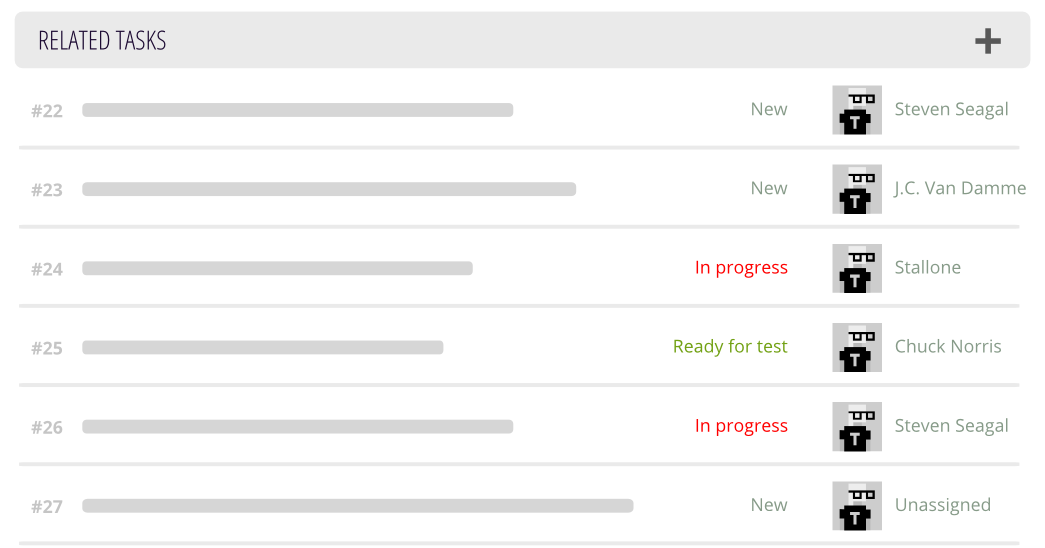Viewport: 1045px width, 548px height.
Task: Click 'J.C. Van Damme' assignee name
Action: click(x=959, y=189)
